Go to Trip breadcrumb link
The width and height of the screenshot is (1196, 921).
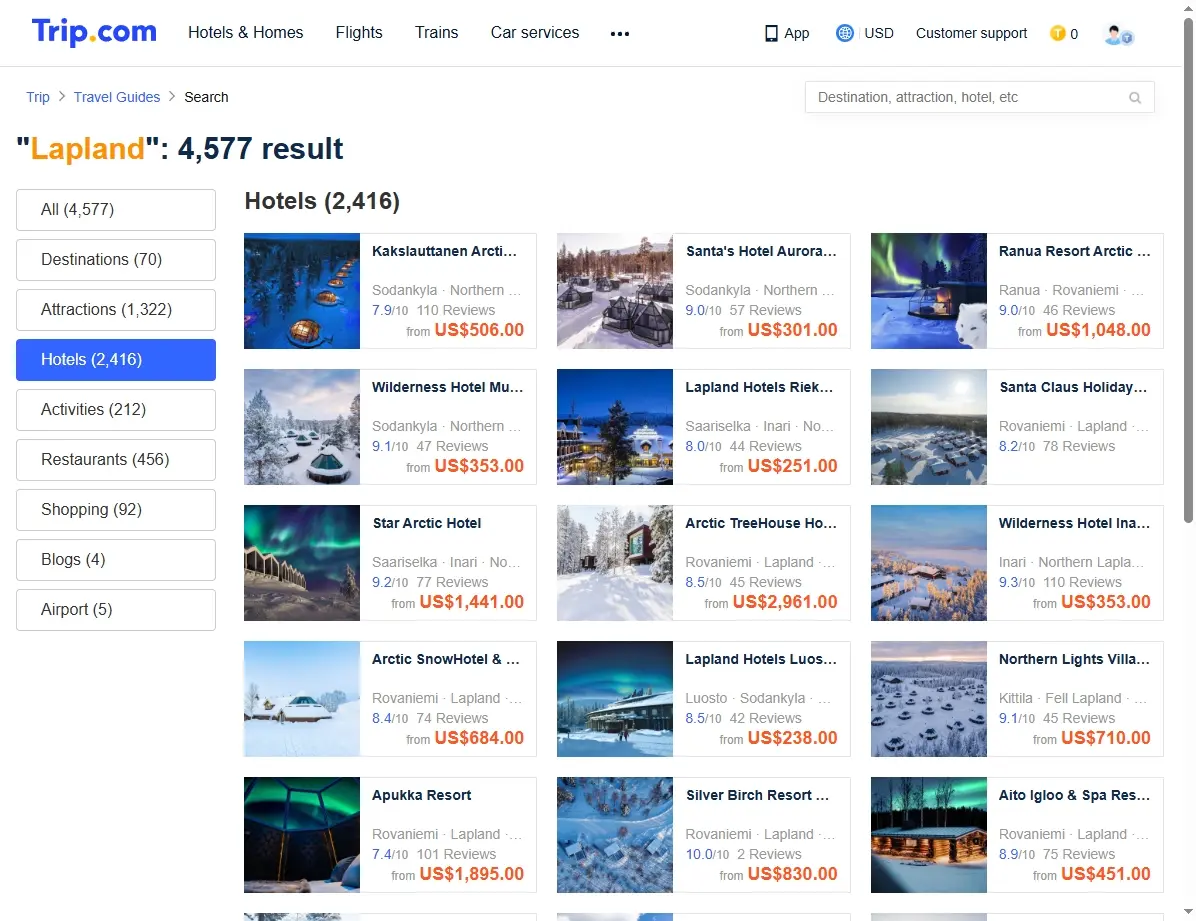[37, 97]
